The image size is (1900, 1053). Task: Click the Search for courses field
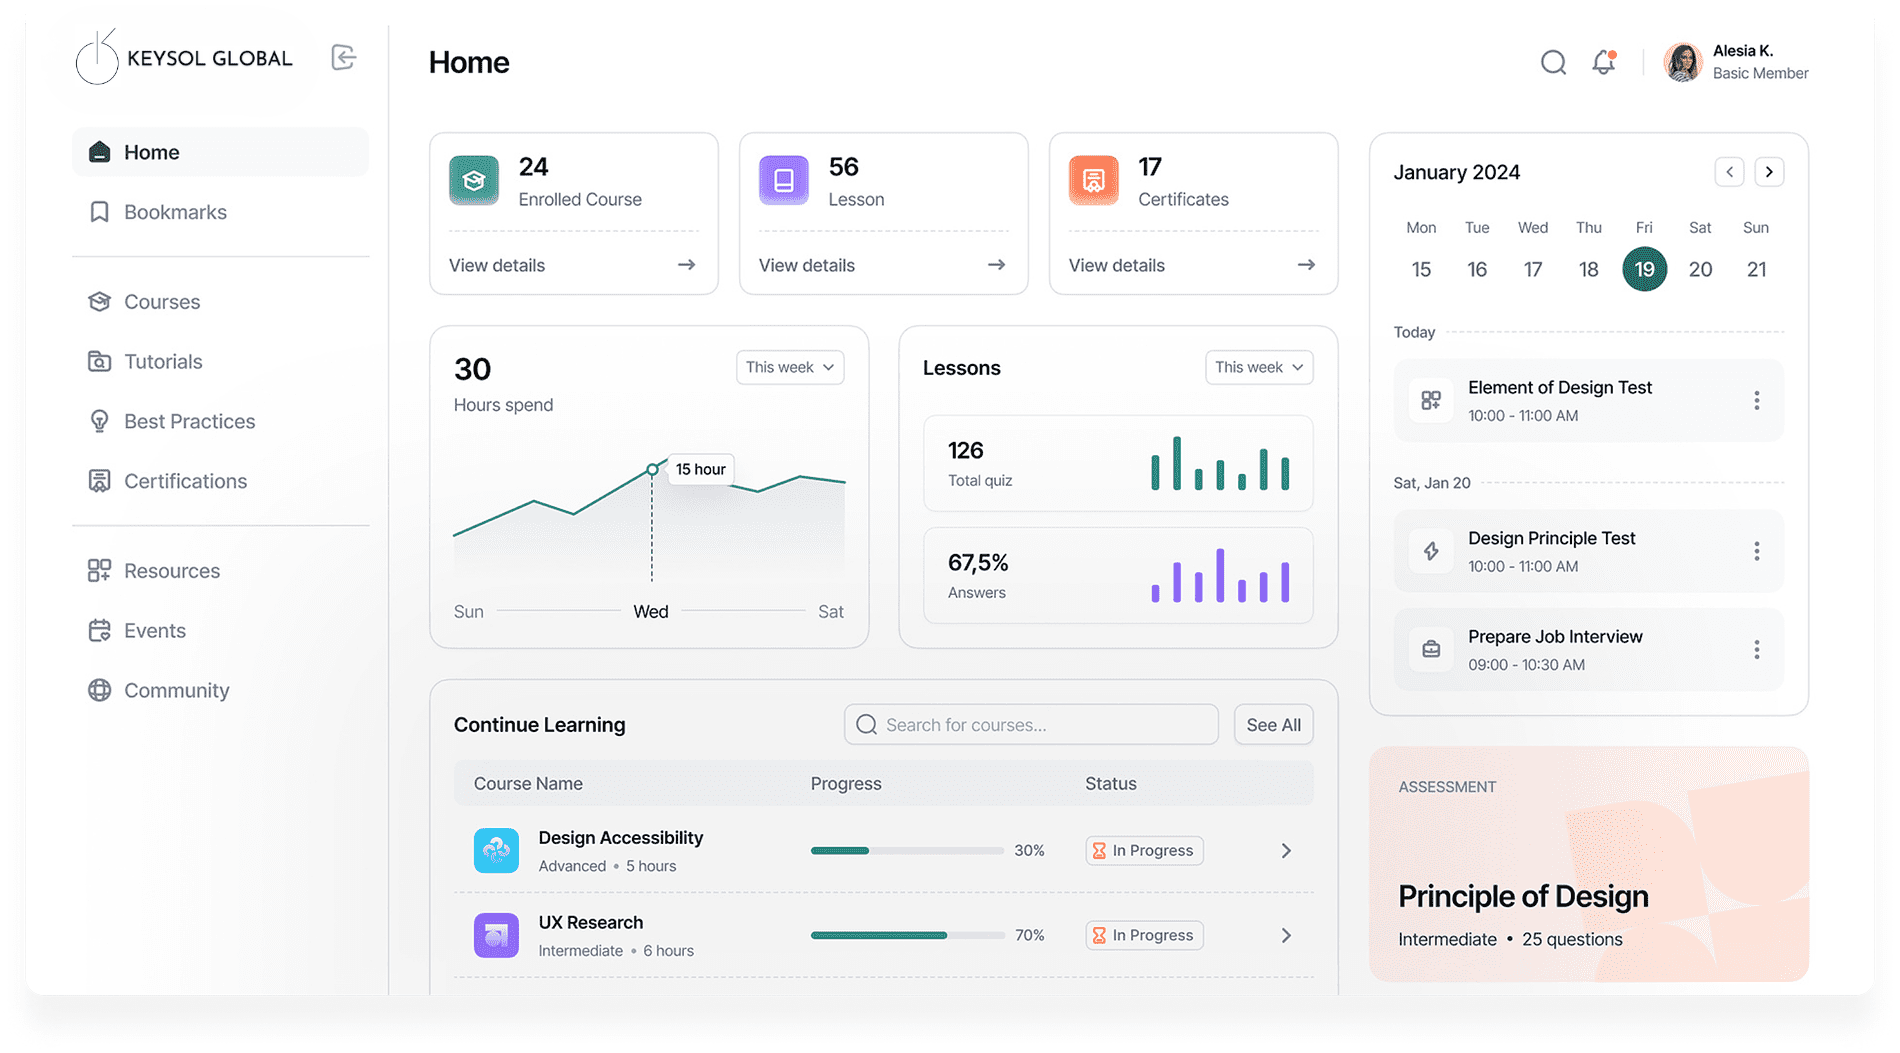[x=1031, y=725]
